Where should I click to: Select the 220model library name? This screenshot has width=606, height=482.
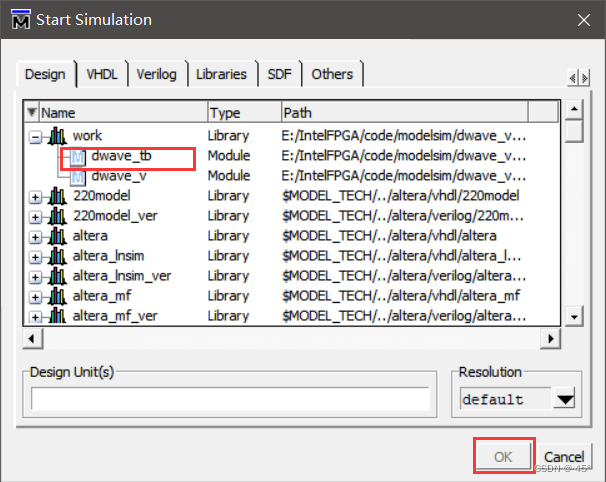point(102,196)
